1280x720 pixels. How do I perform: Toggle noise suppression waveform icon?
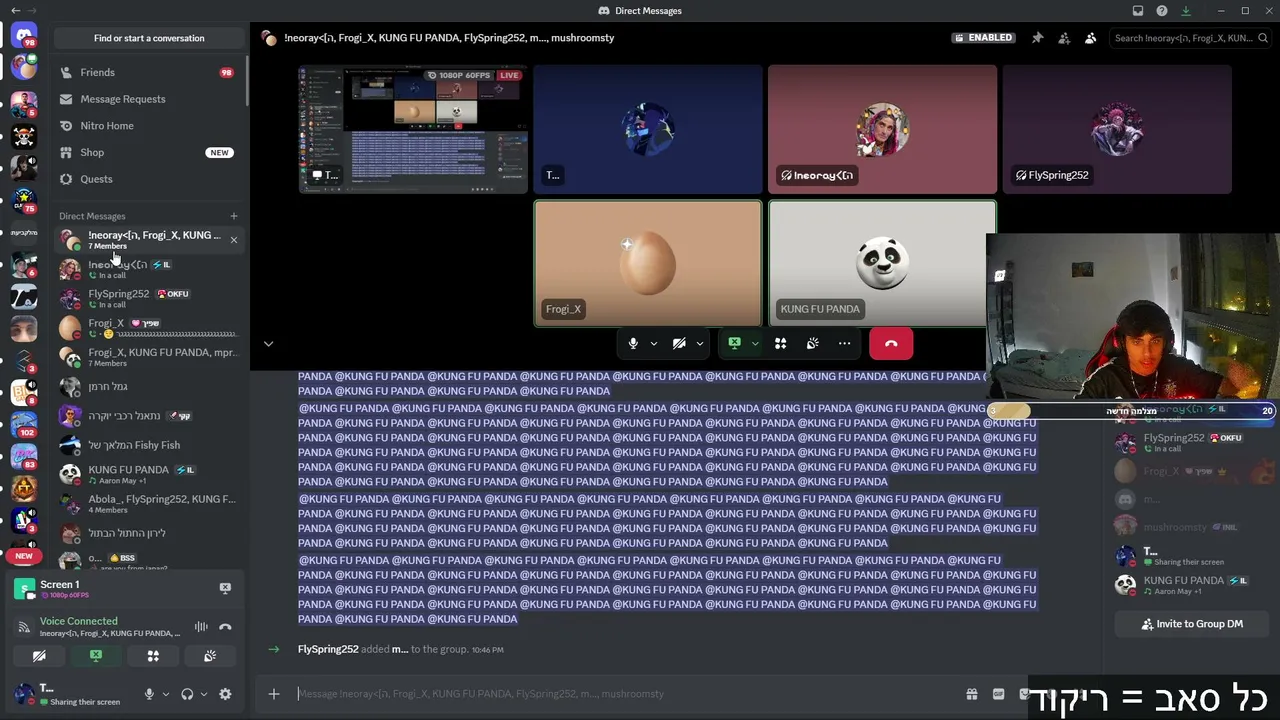(x=201, y=627)
